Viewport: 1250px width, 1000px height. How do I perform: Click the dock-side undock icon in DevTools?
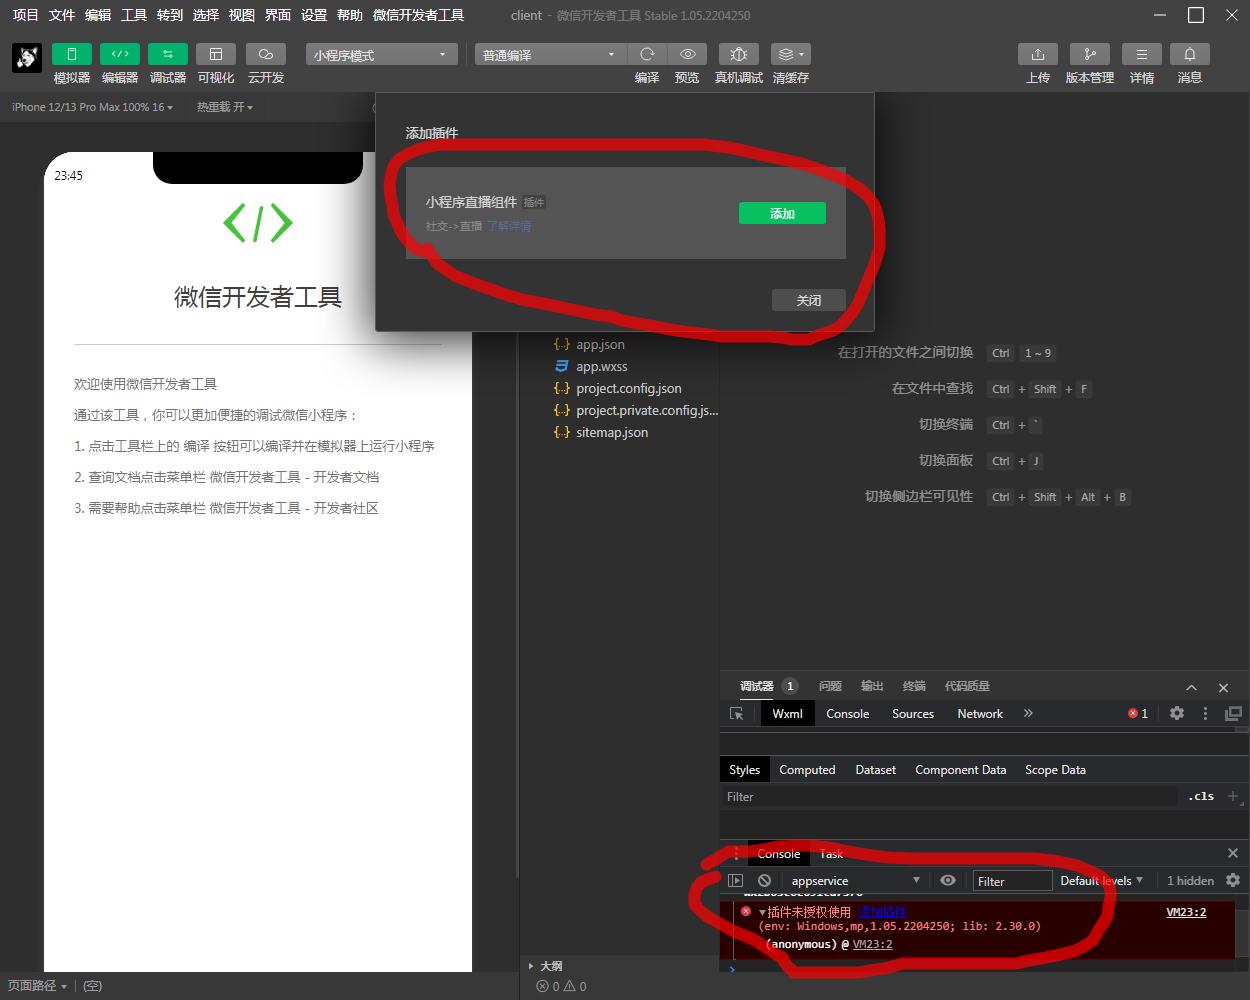(x=1233, y=713)
